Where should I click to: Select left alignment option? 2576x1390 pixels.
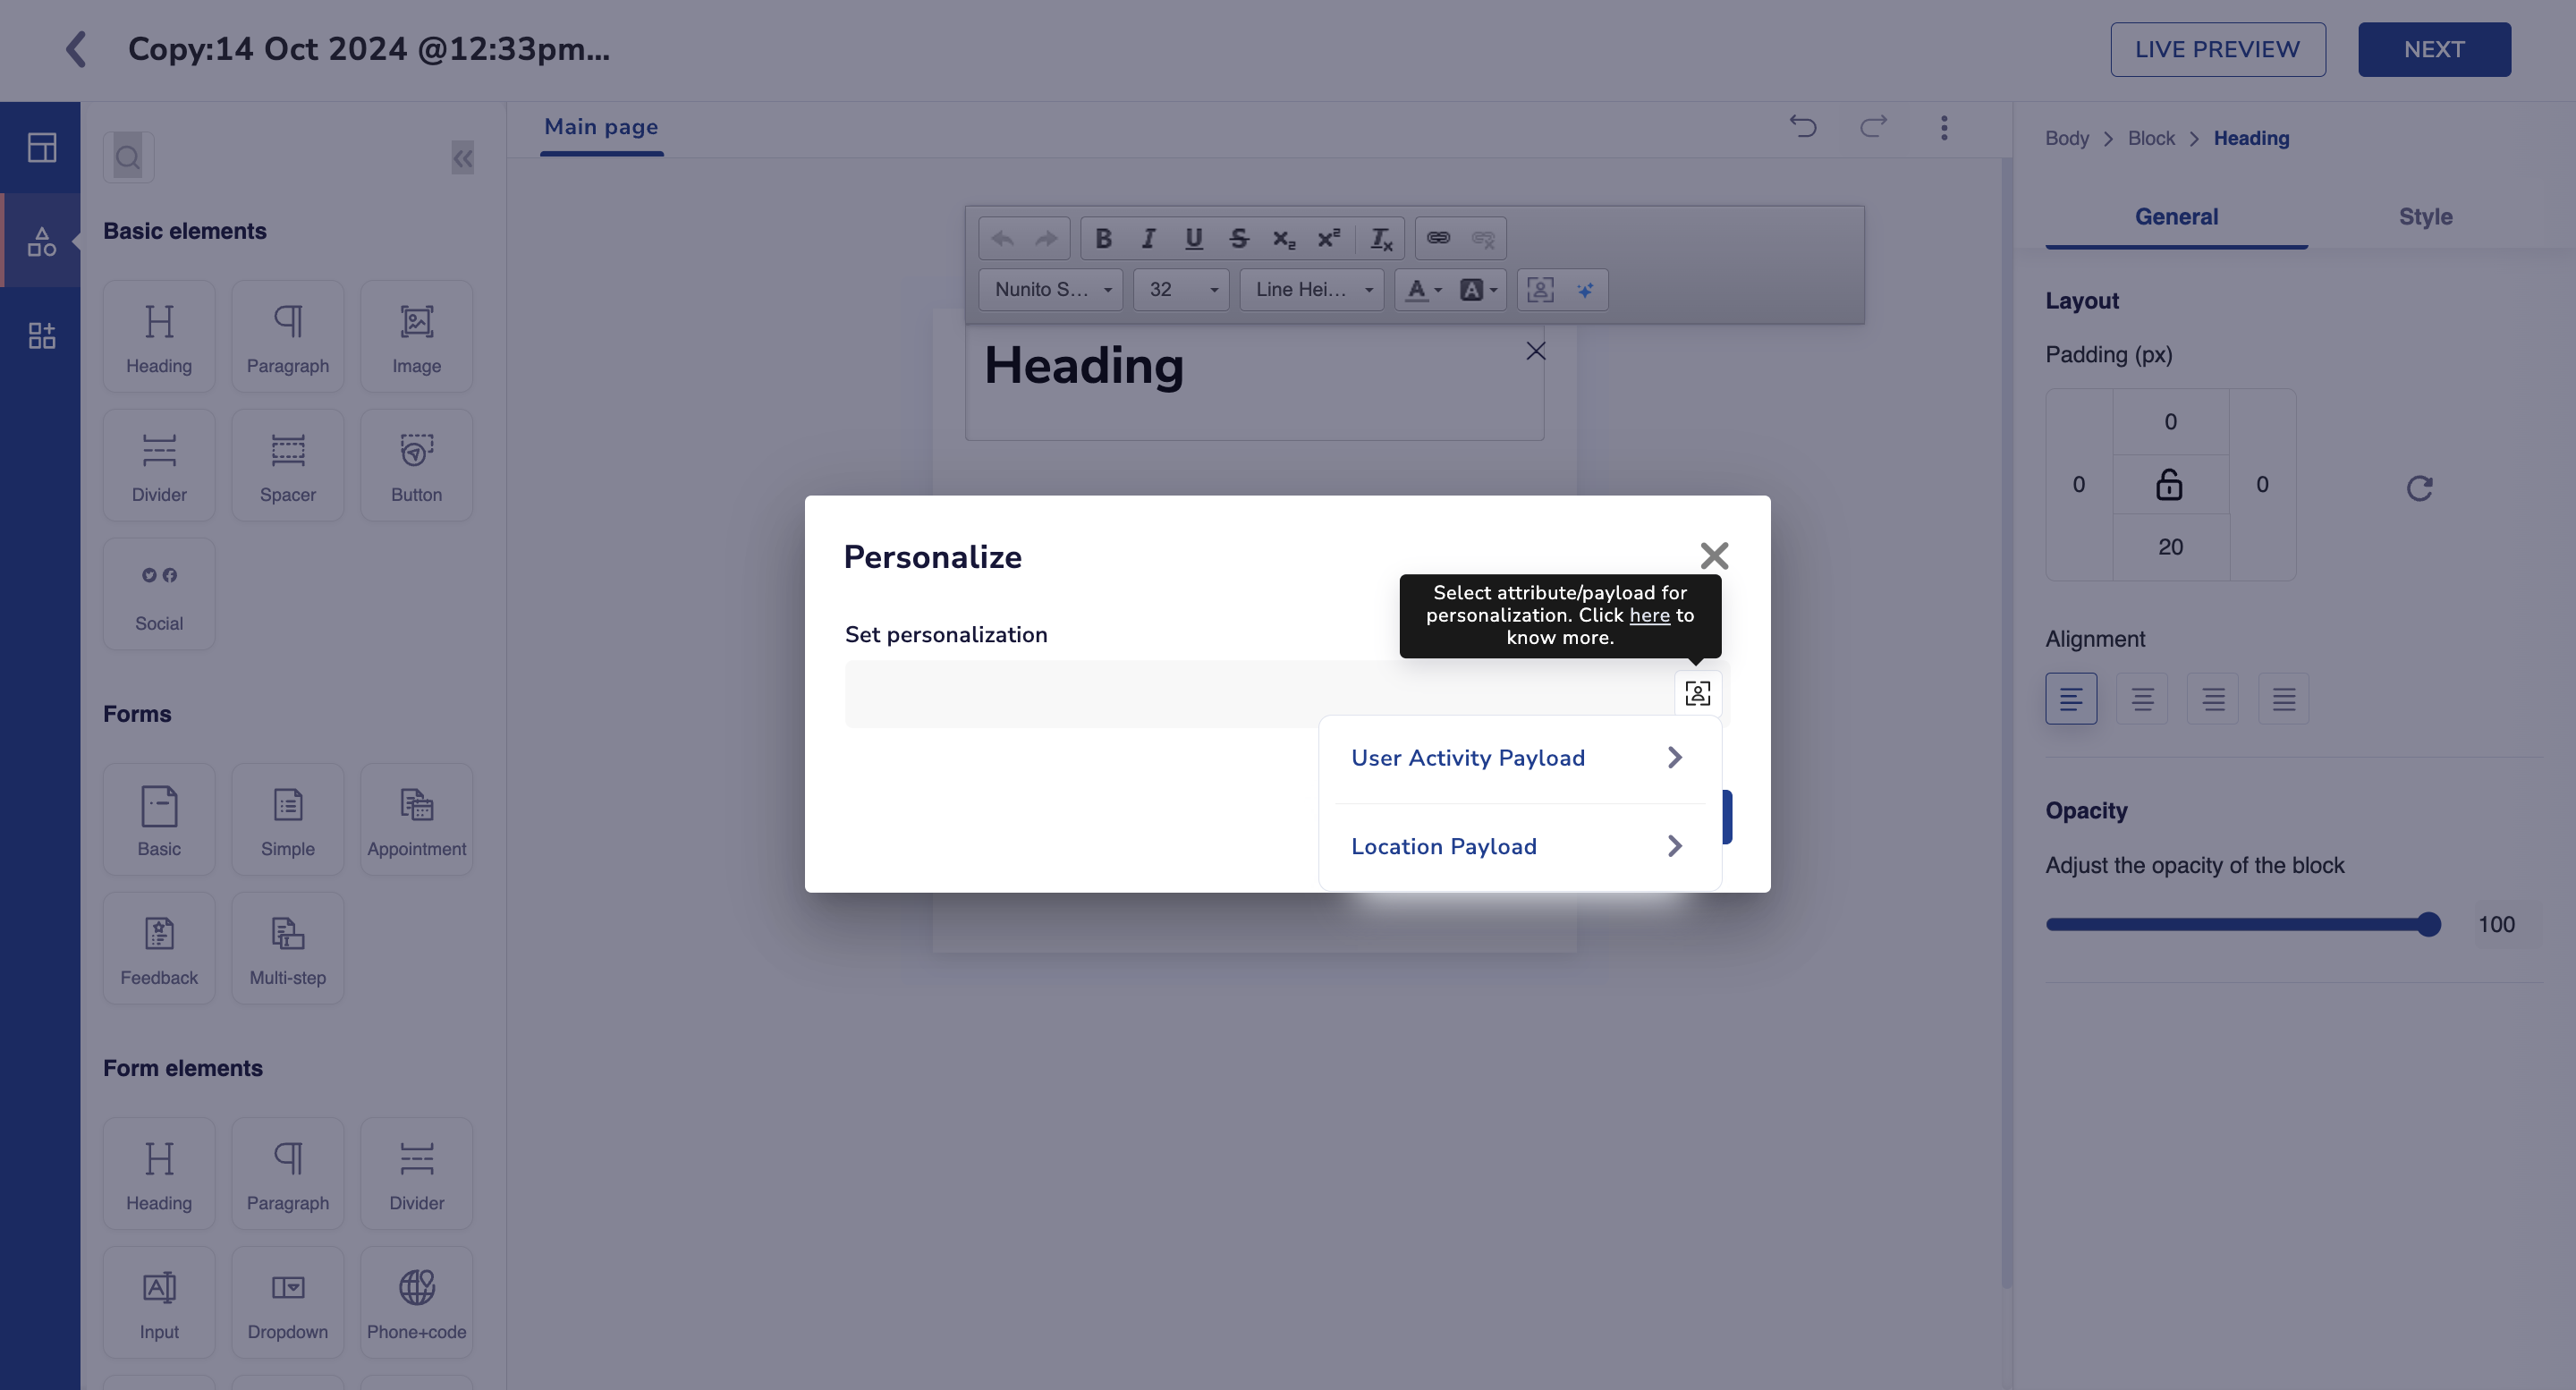(2070, 699)
